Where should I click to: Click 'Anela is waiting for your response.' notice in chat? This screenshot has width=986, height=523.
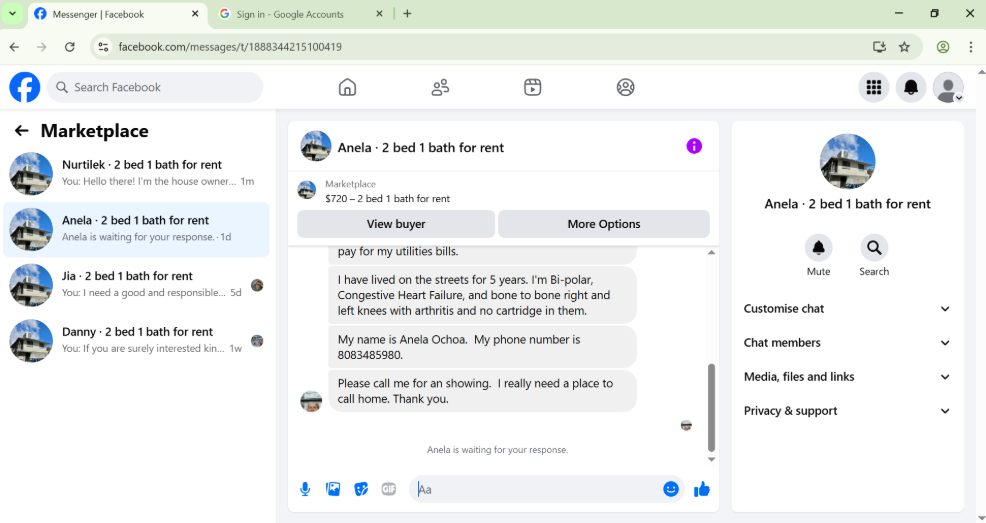pos(497,449)
